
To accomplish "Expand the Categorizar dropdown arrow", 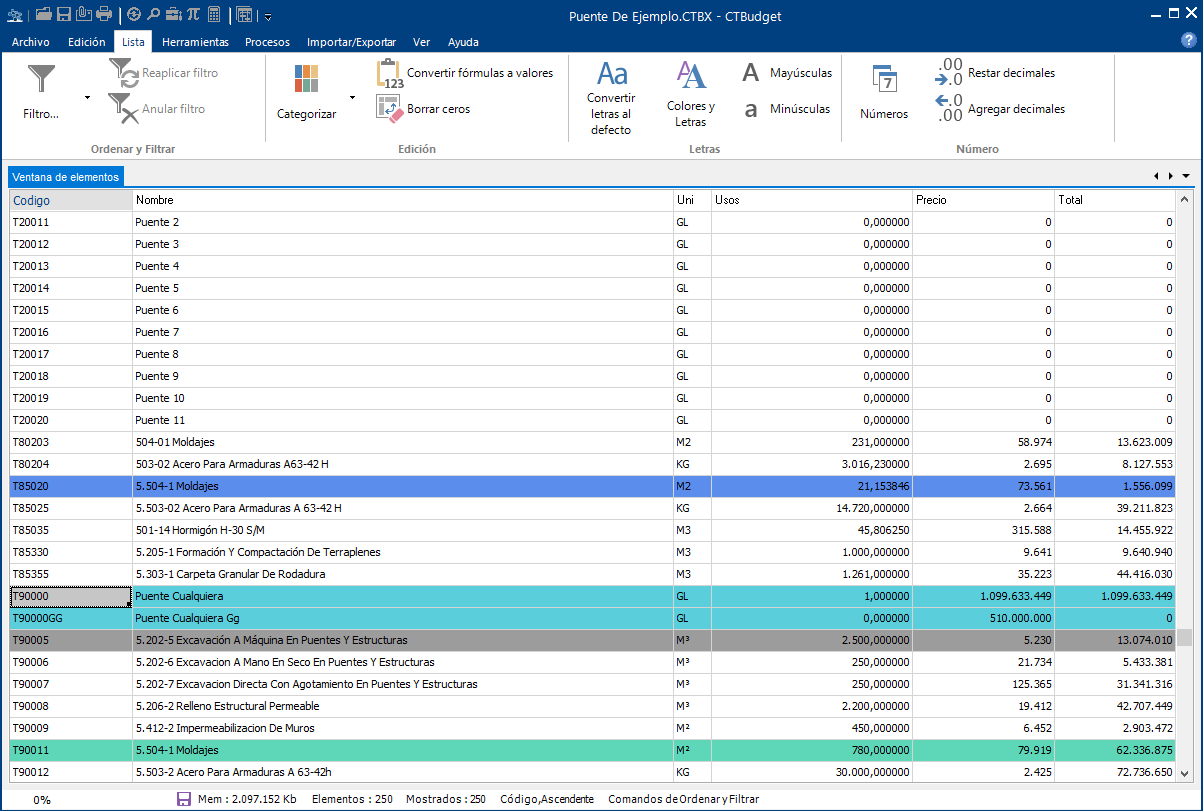I will click(352, 98).
